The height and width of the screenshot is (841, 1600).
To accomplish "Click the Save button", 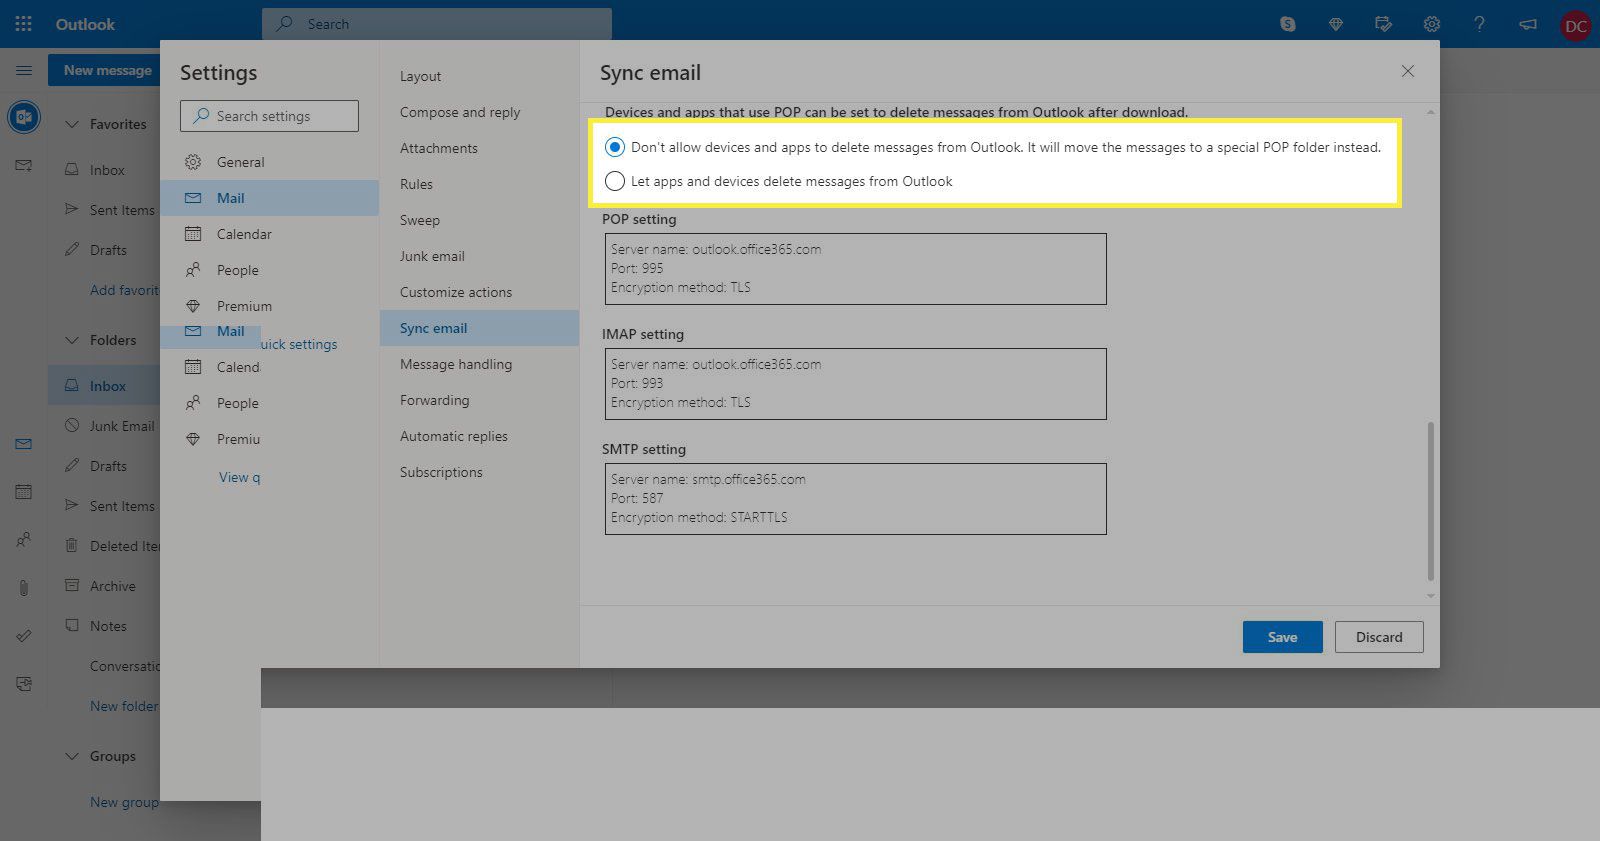I will point(1282,637).
